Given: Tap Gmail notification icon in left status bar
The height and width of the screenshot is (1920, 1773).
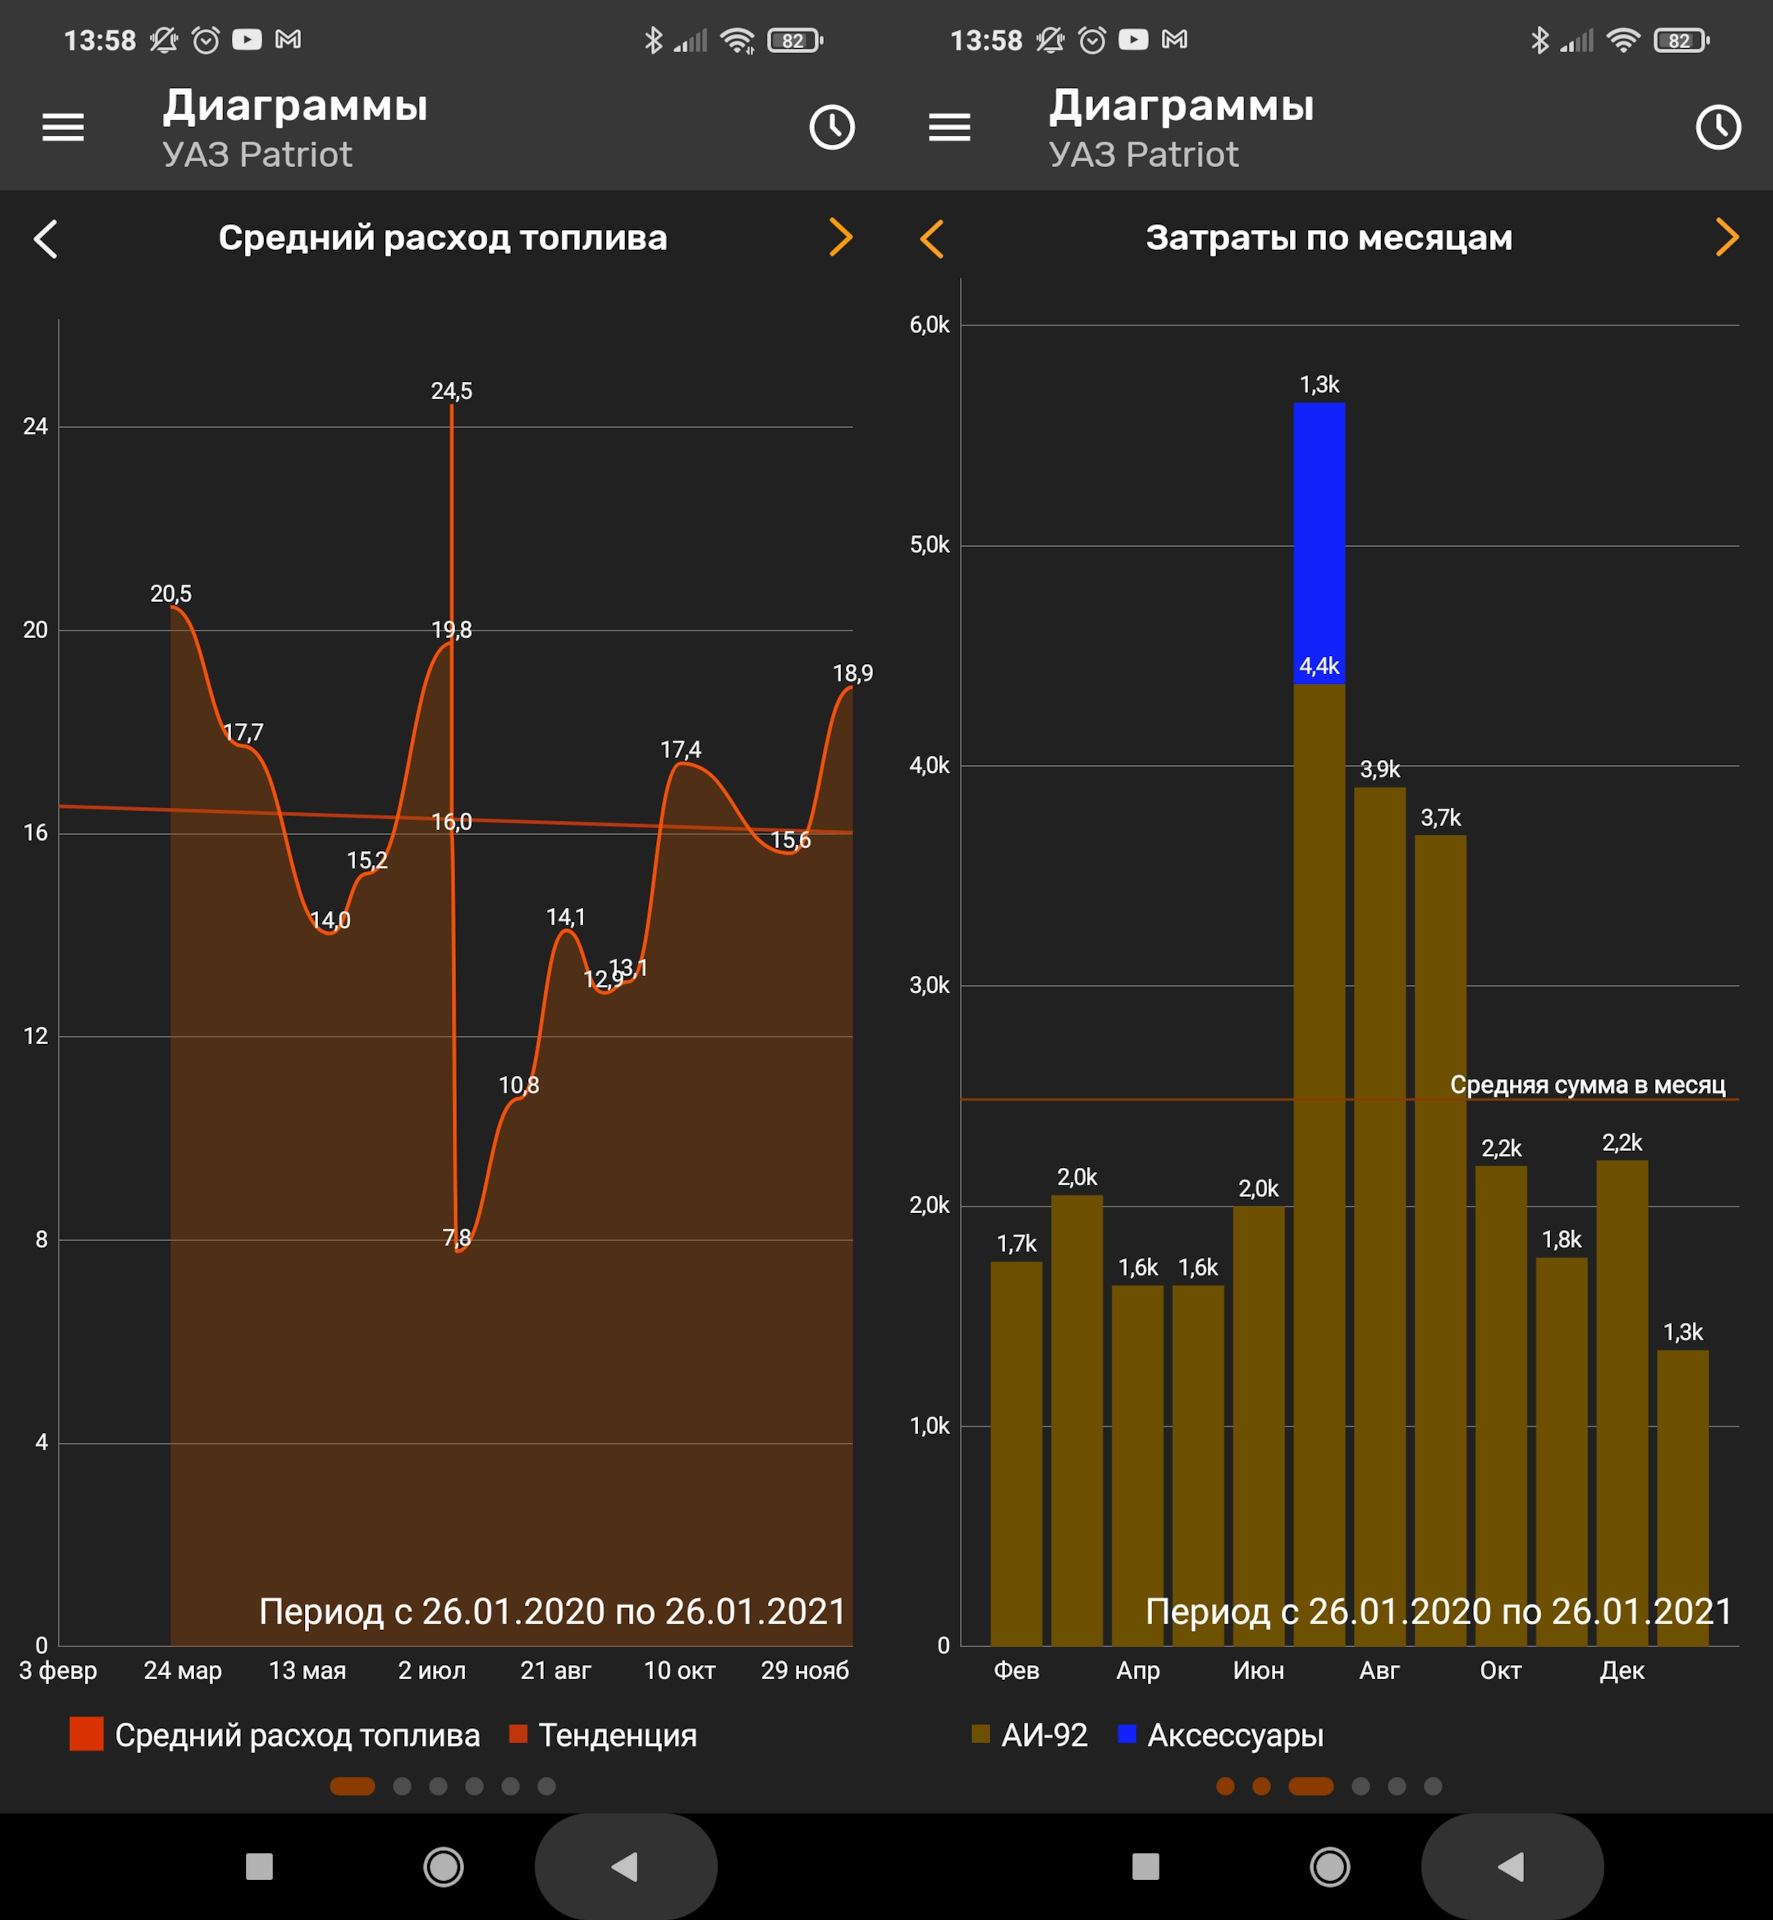Looking at the screenshot, I should [x=288, y=39].
